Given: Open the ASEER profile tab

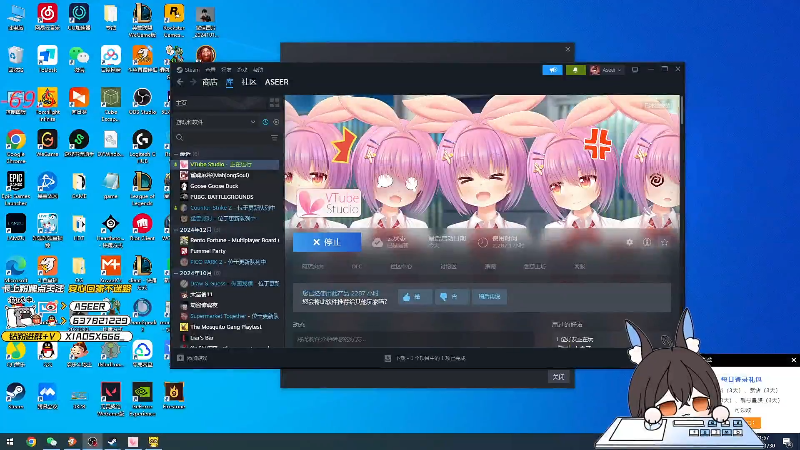Looking at the screenshot, I should click(x=277, y=82).
